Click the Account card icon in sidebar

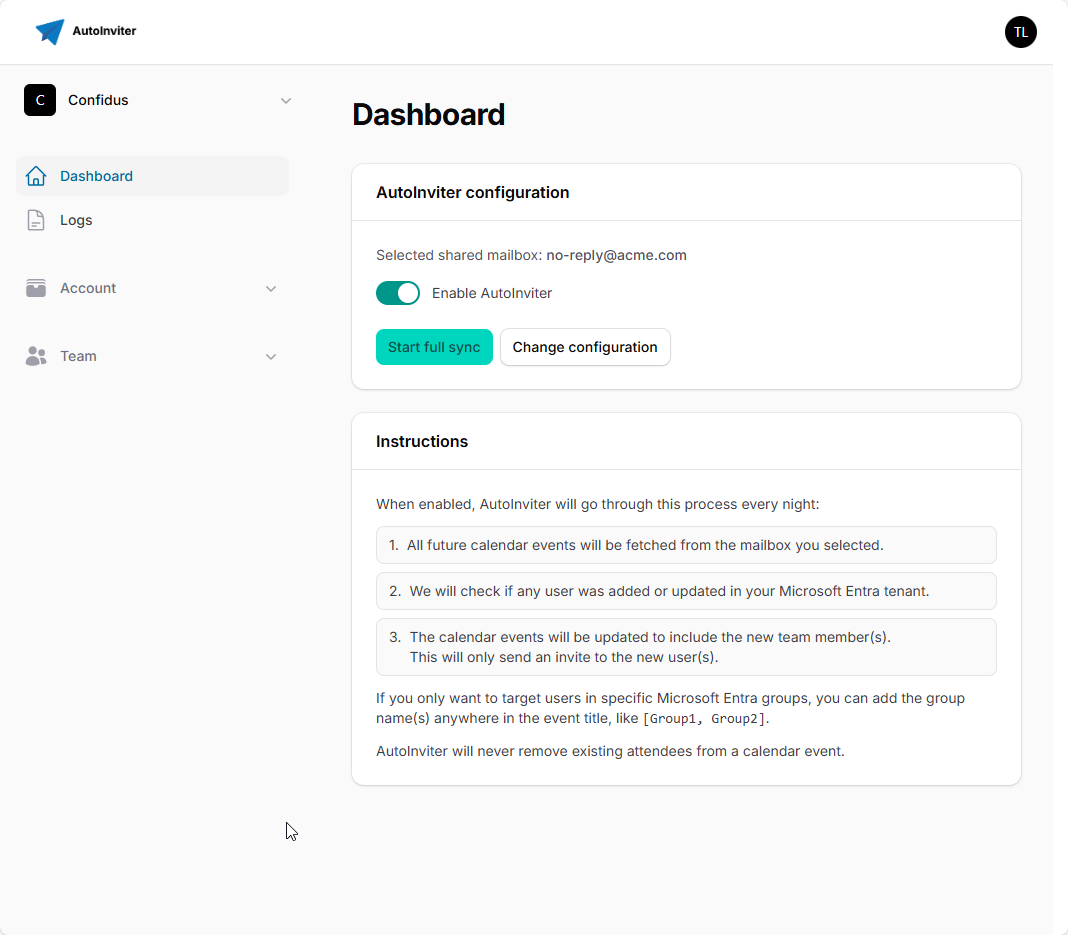pyautogui.click(x=36, y=288)
